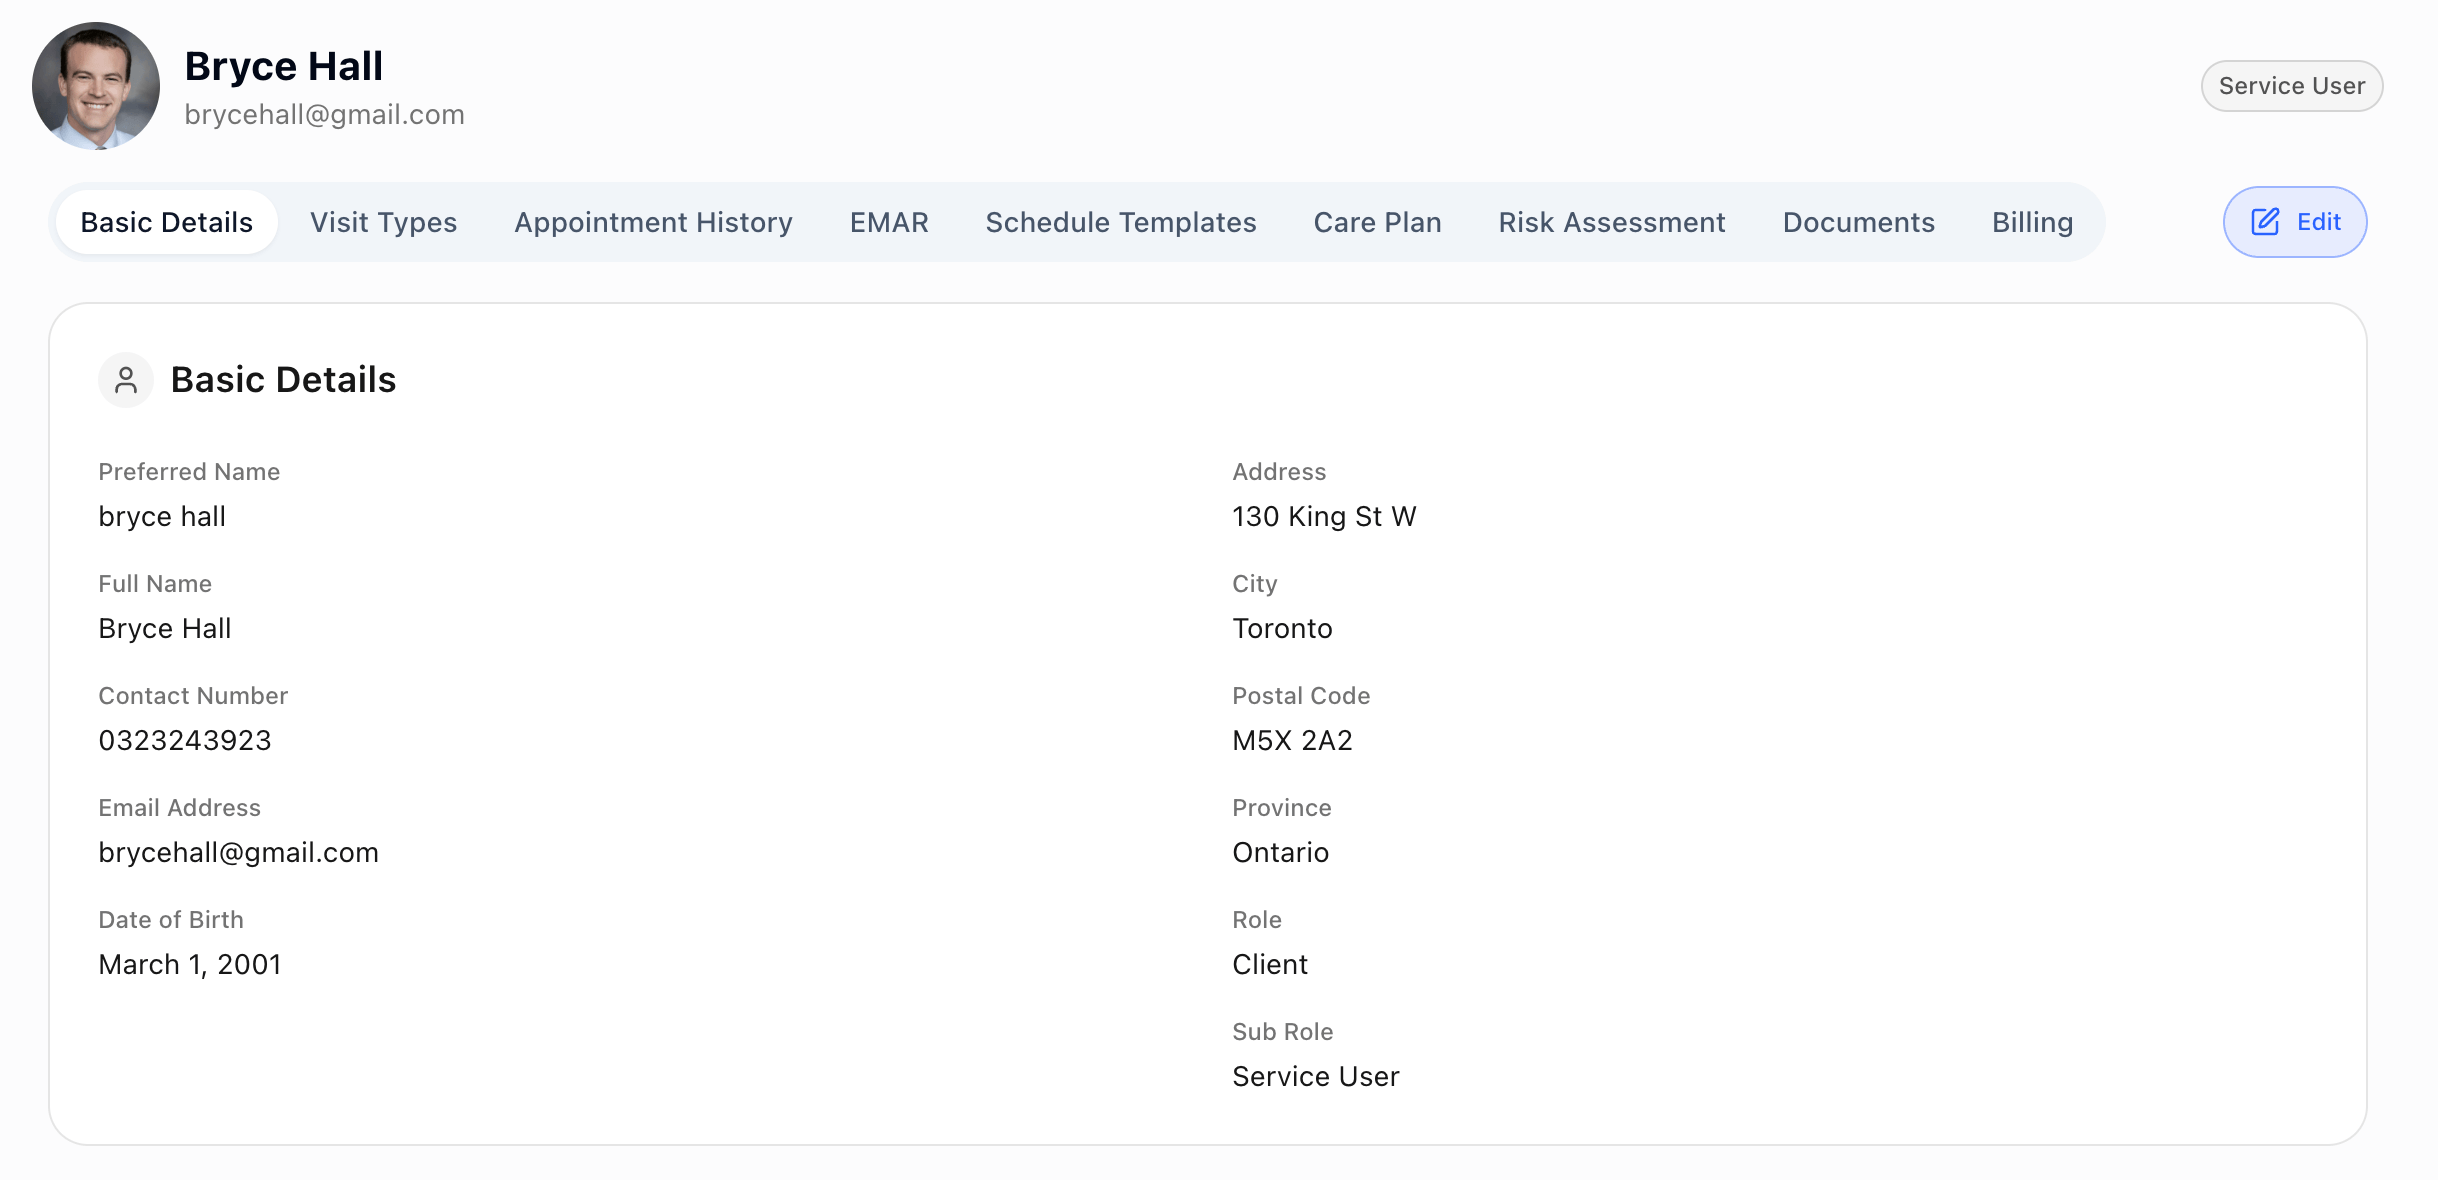Switch to the Visit Types tab
The width and height of the screenshot is (2438, 1180).
(x=383, y=222)
